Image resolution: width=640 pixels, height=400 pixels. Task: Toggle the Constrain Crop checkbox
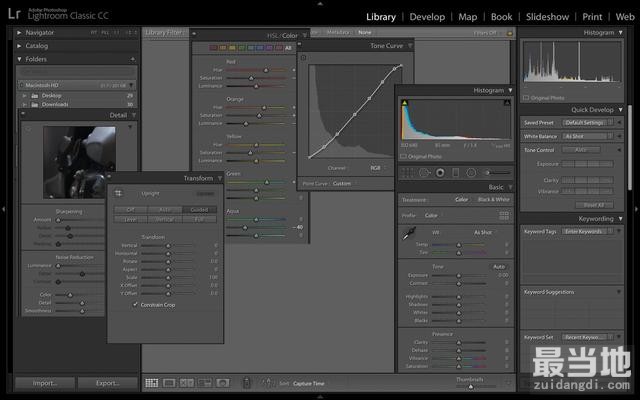(x=136, y=304)
